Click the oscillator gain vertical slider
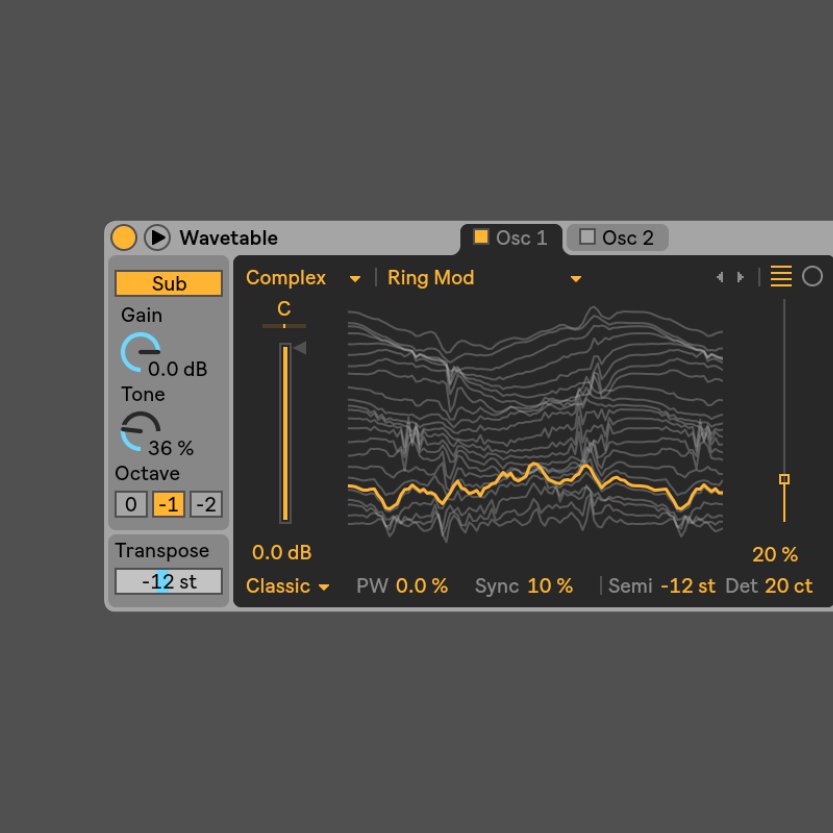This screenshot has height=833, width=833. [285, 433]
